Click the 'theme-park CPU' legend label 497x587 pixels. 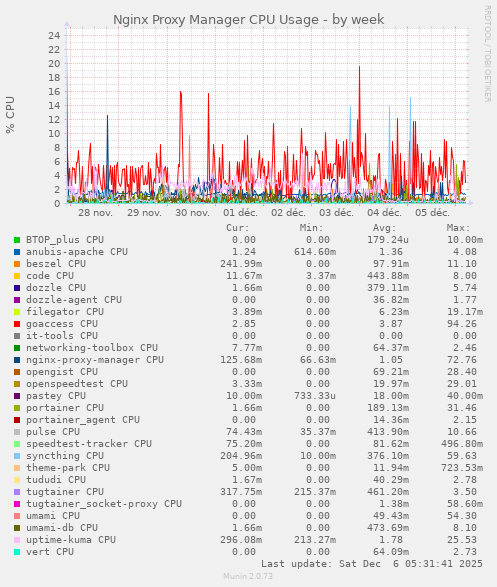[x=68, y=468]
